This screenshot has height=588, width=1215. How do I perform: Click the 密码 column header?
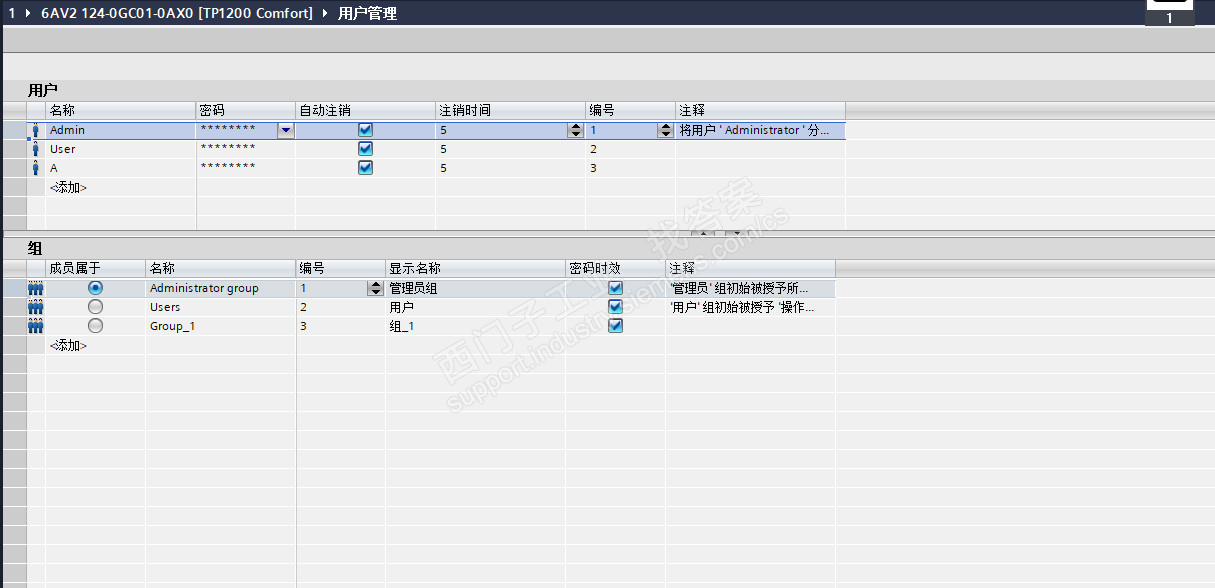(245, 110)
